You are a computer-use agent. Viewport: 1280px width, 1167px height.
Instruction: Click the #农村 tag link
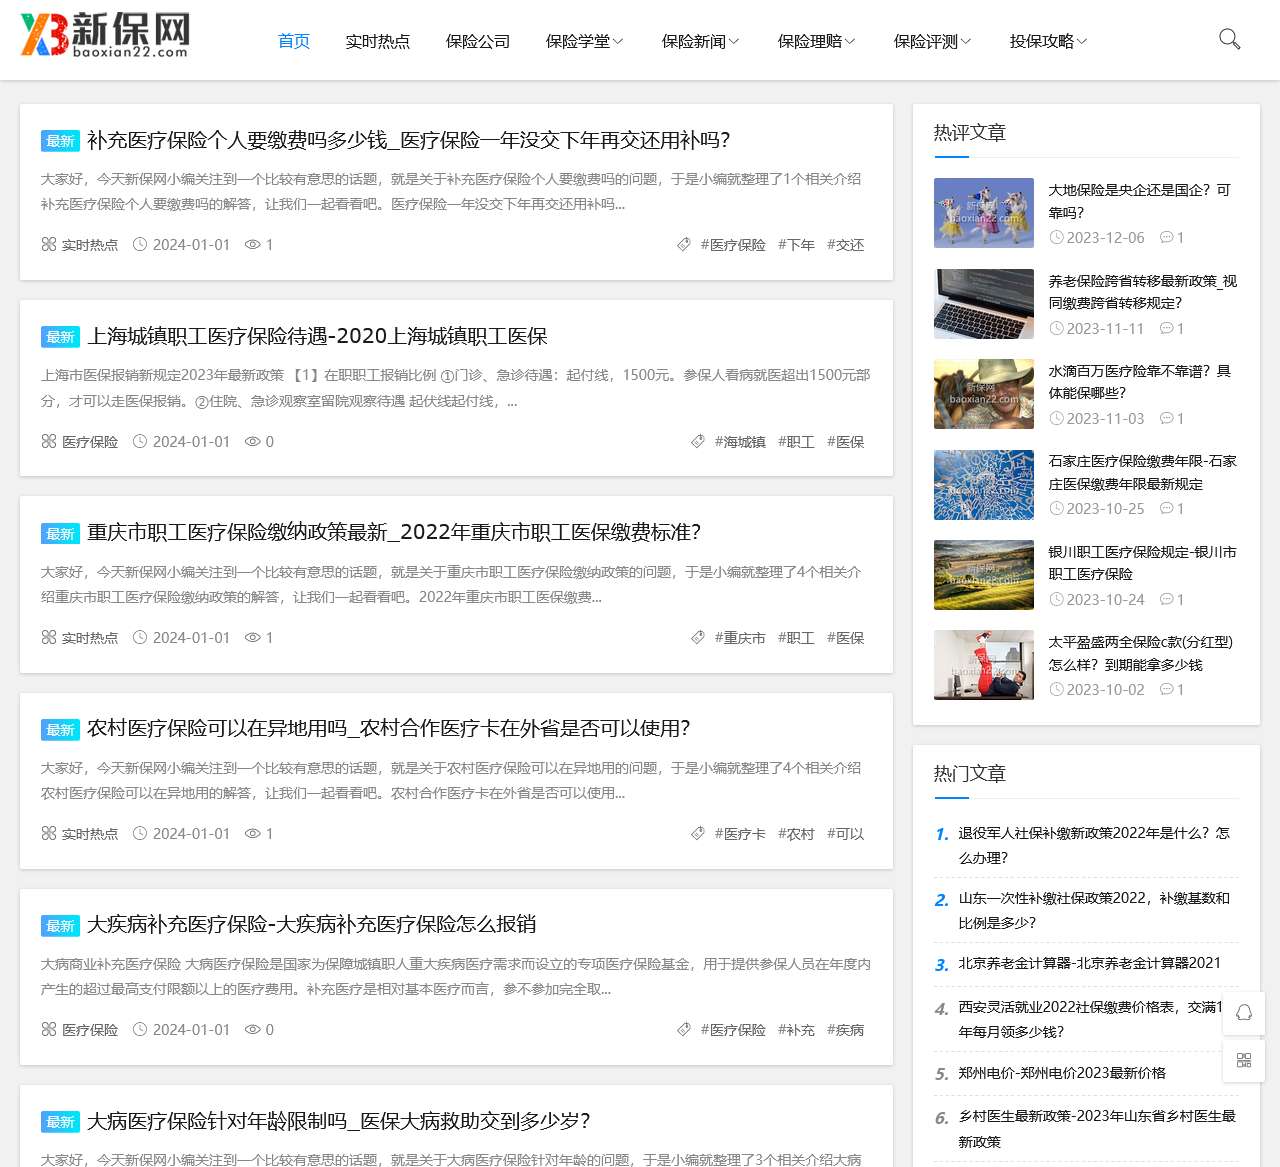coord(796,834)
